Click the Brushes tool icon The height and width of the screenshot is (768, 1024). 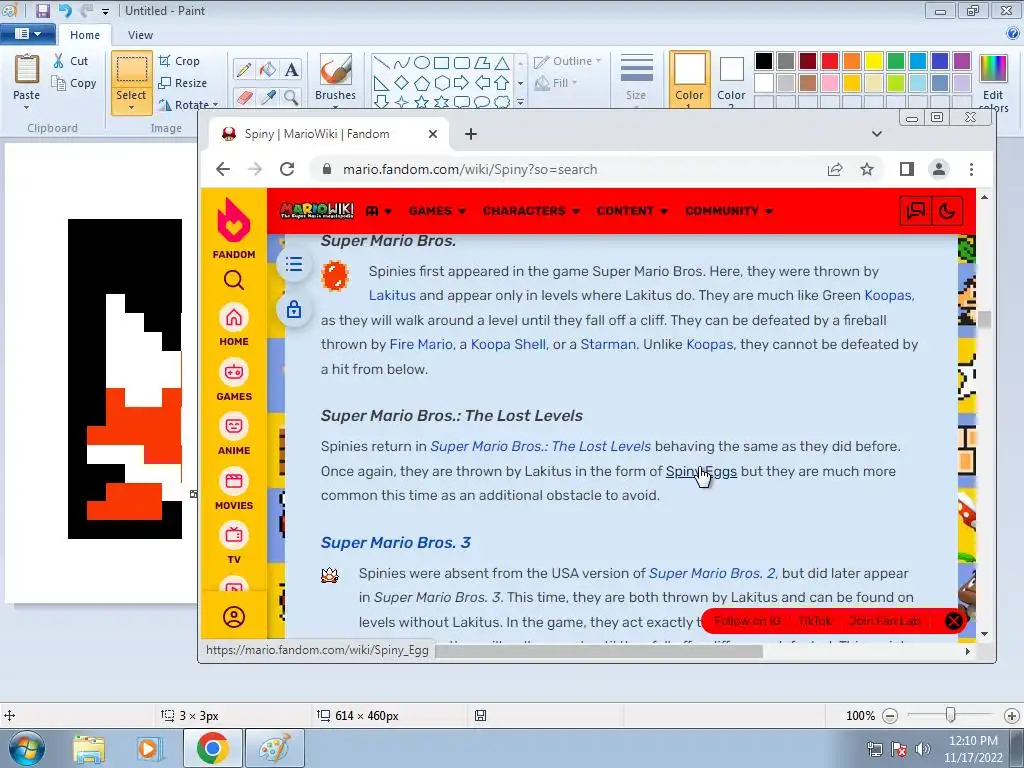click(x=336, y=69)
